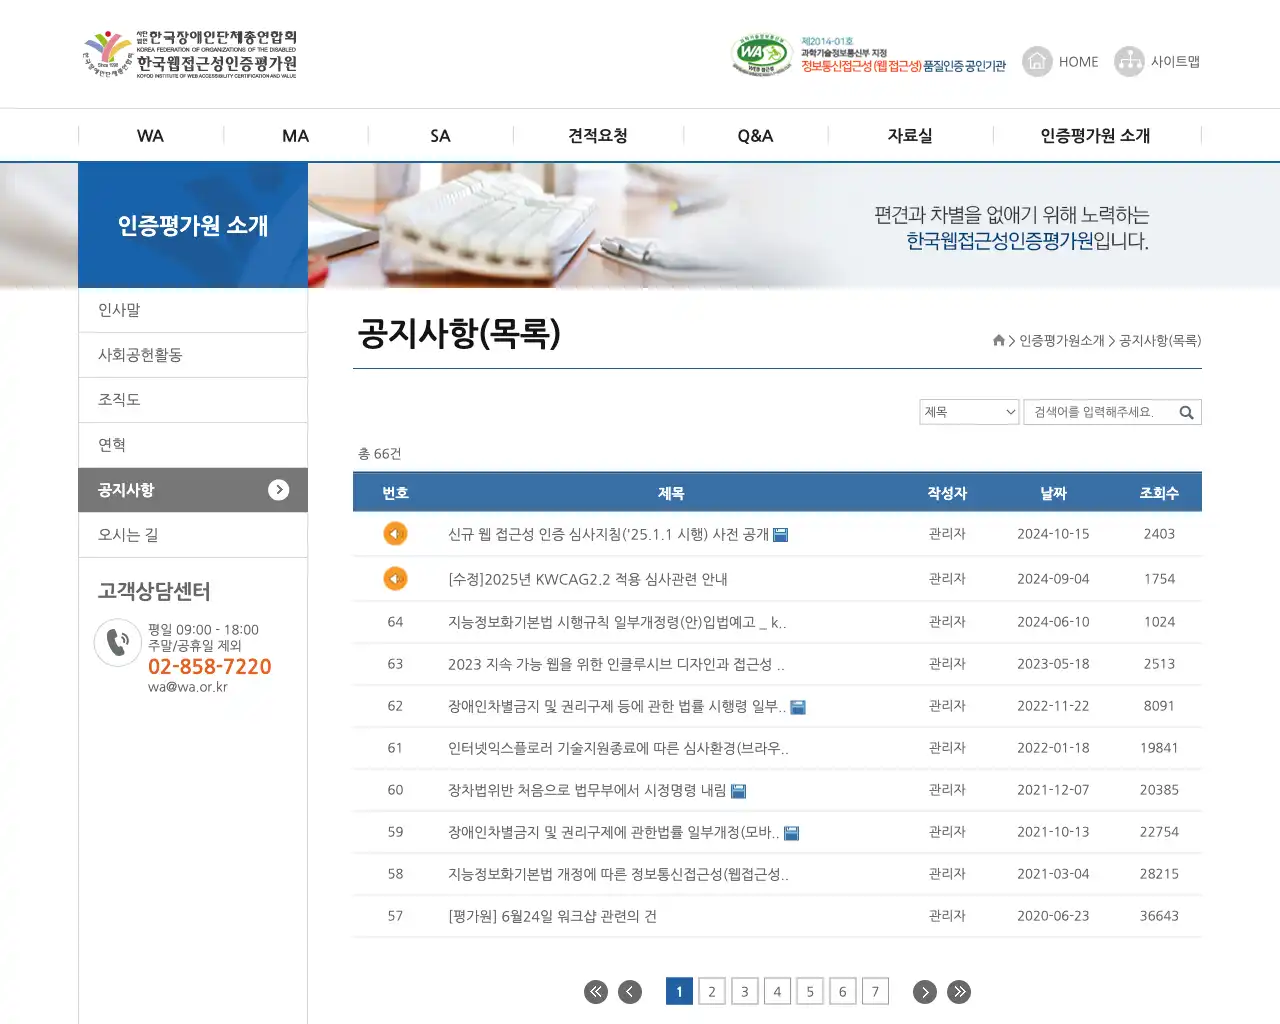This screenshot has width=1280, height=1024.
Task: Open post 59 장애인차별금지 일부개정
Action: coord(614,832)
